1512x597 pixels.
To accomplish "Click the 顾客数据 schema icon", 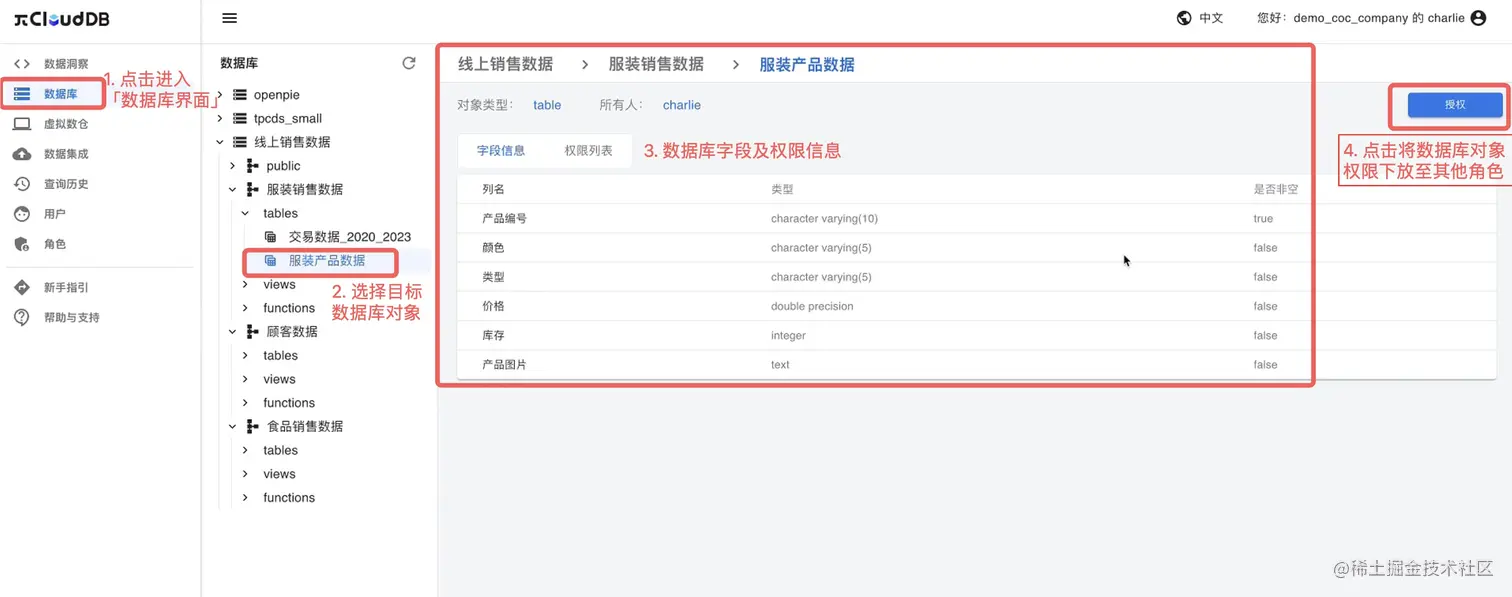I will click(252, 332).
